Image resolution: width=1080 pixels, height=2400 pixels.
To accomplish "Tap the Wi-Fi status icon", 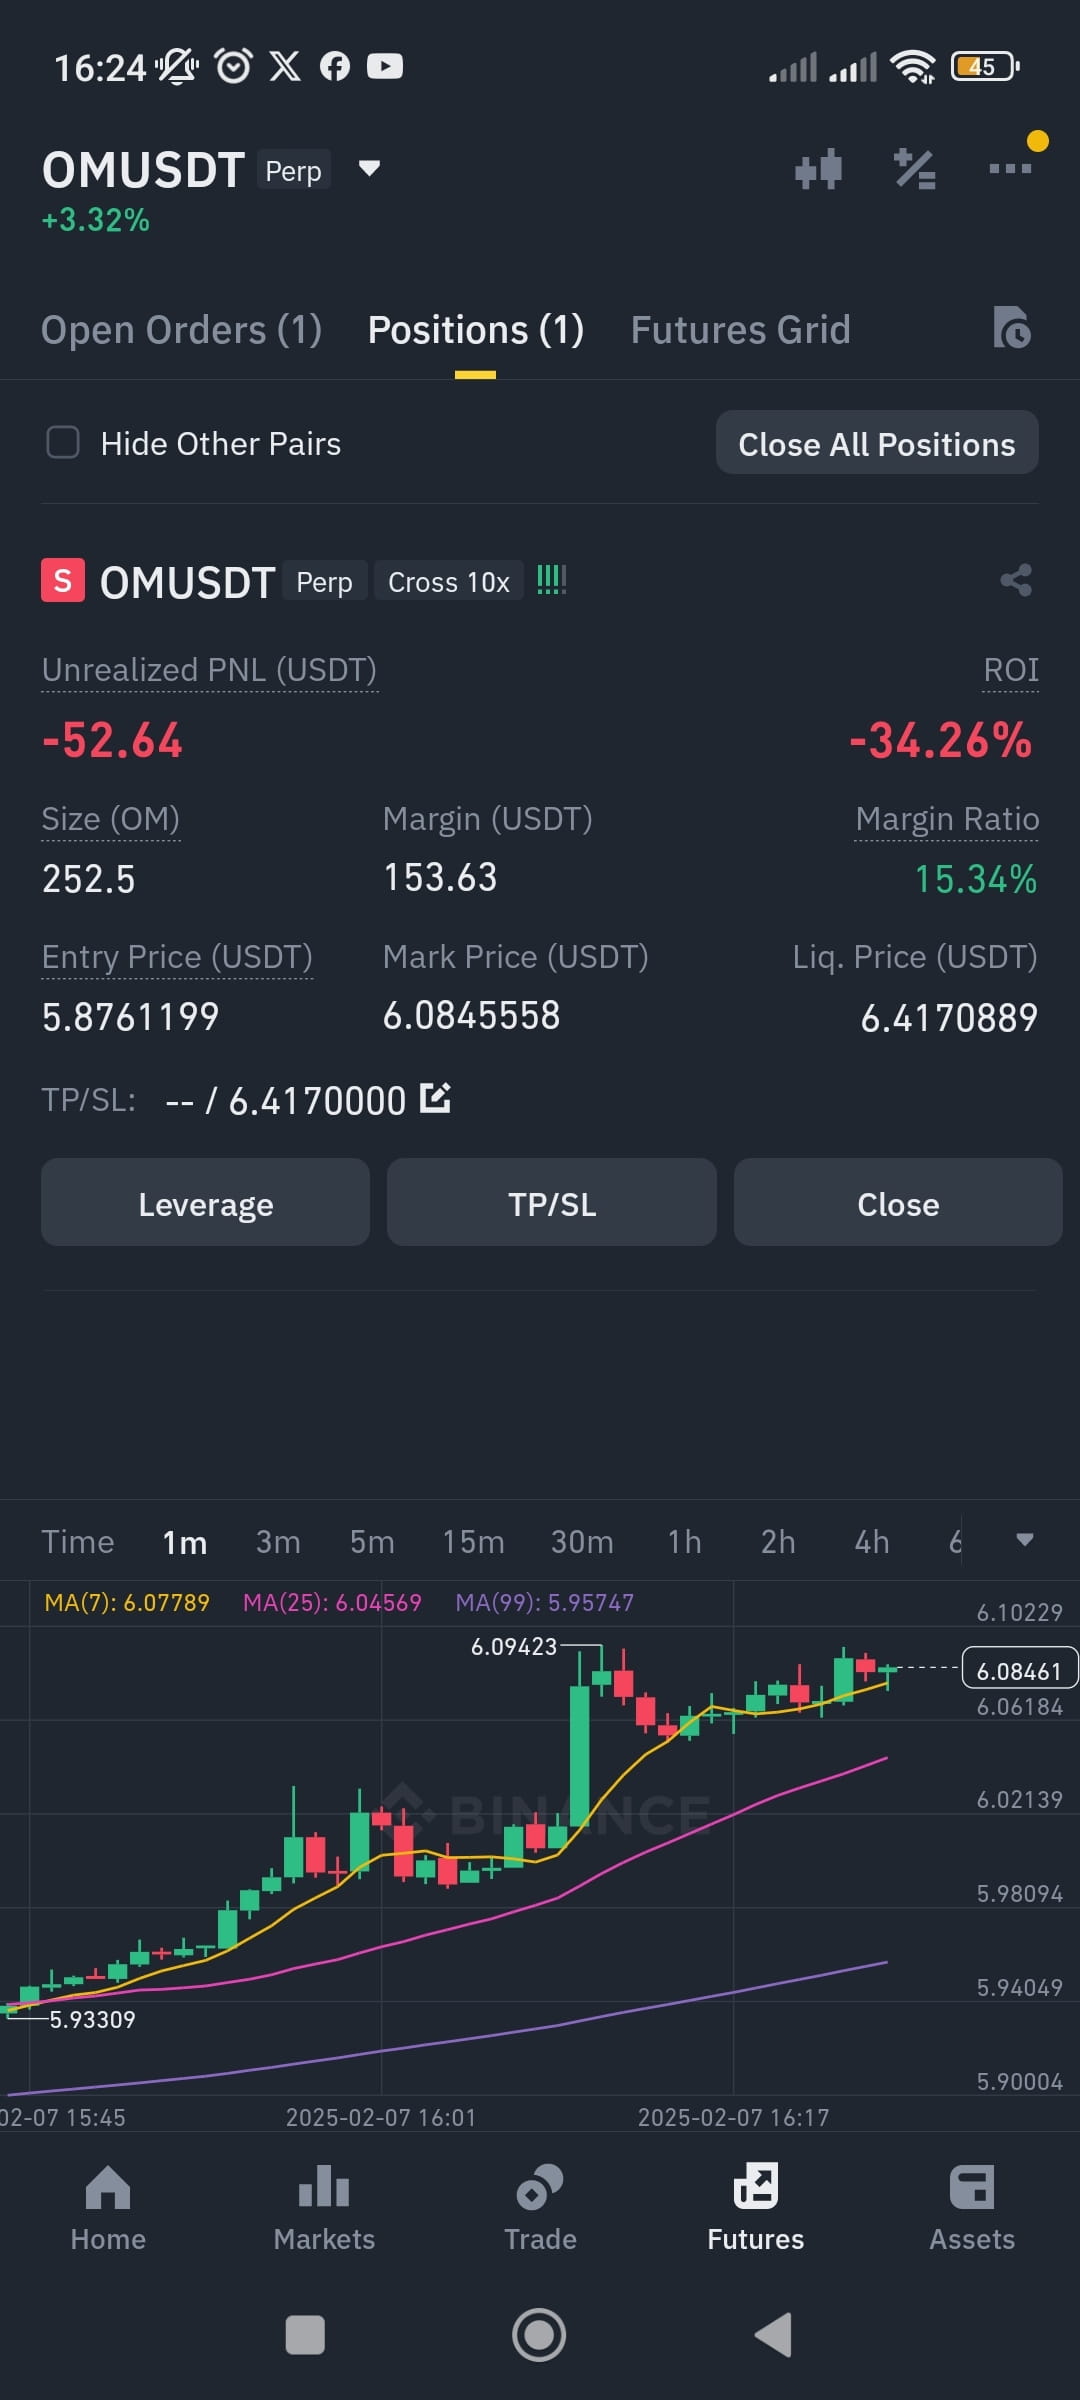I will pyautogui.click(x=914, y=66).
